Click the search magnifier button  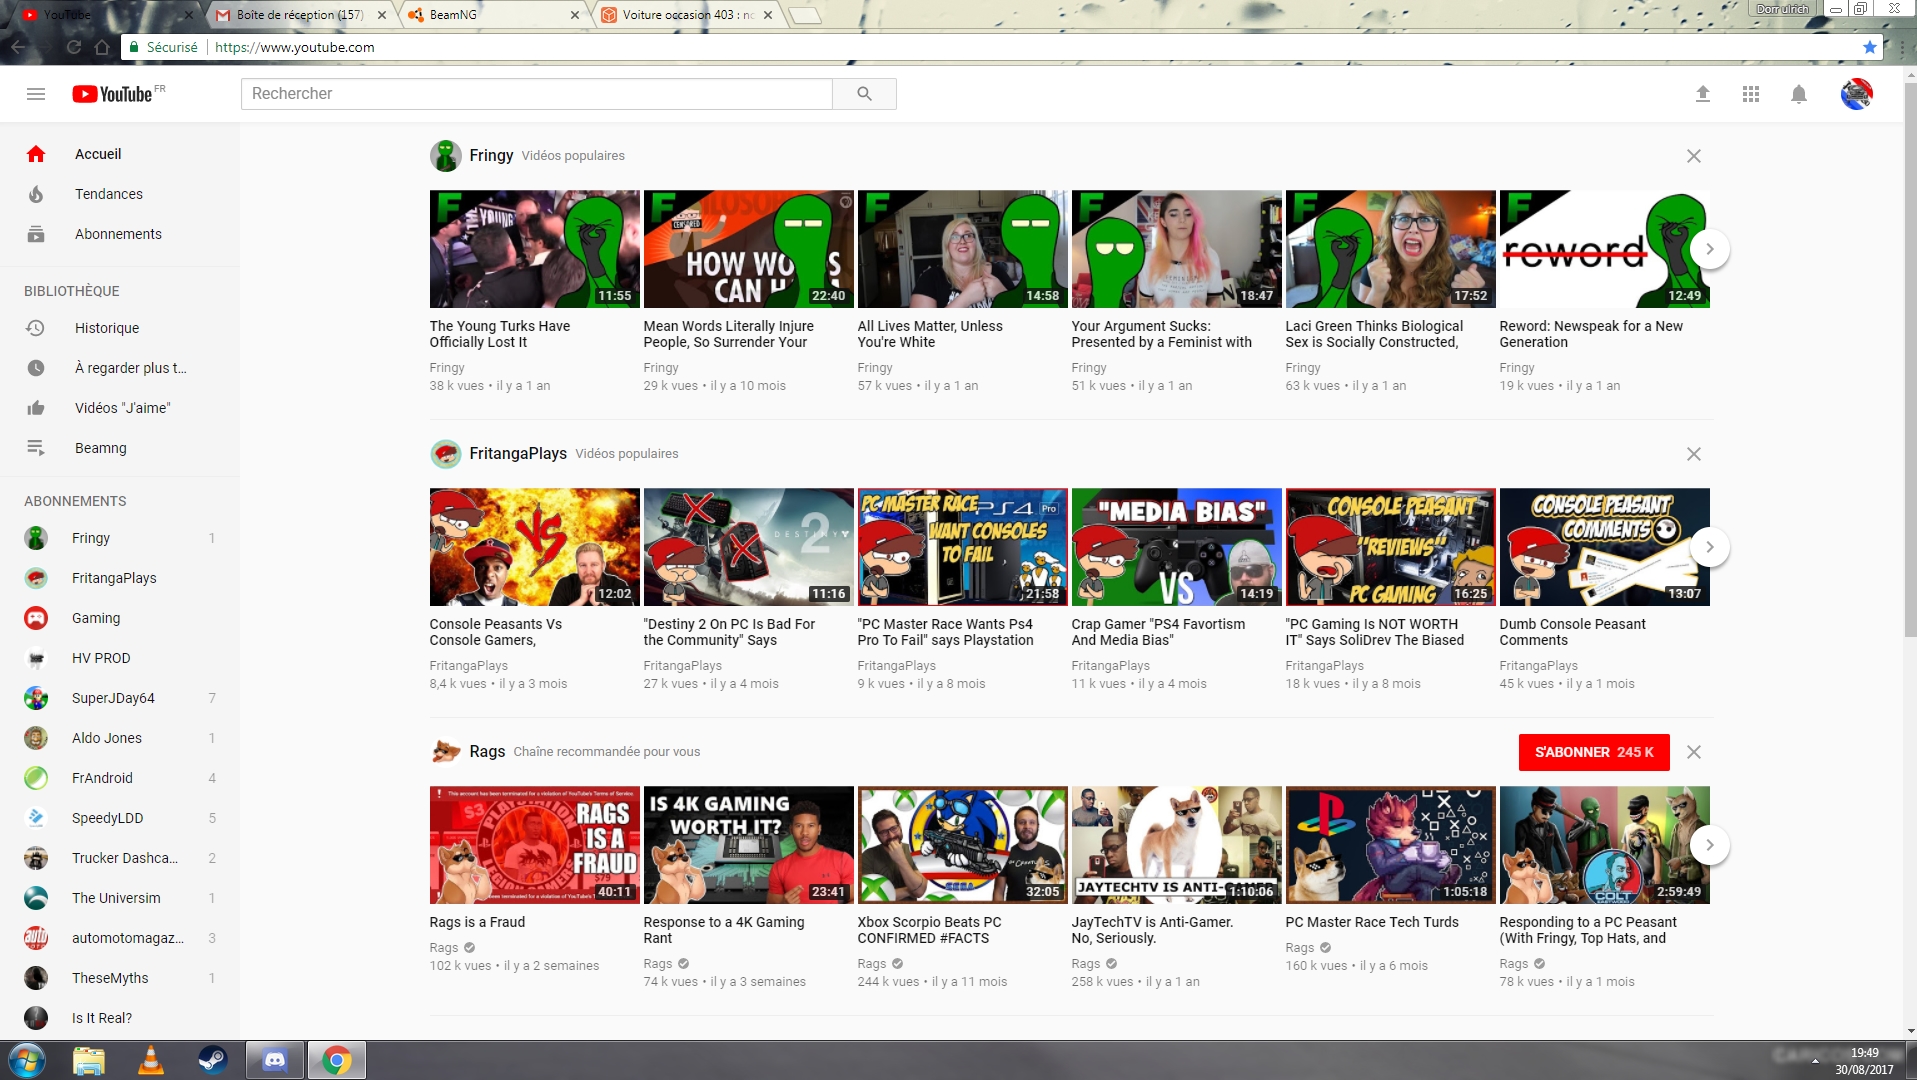(864, 94)
